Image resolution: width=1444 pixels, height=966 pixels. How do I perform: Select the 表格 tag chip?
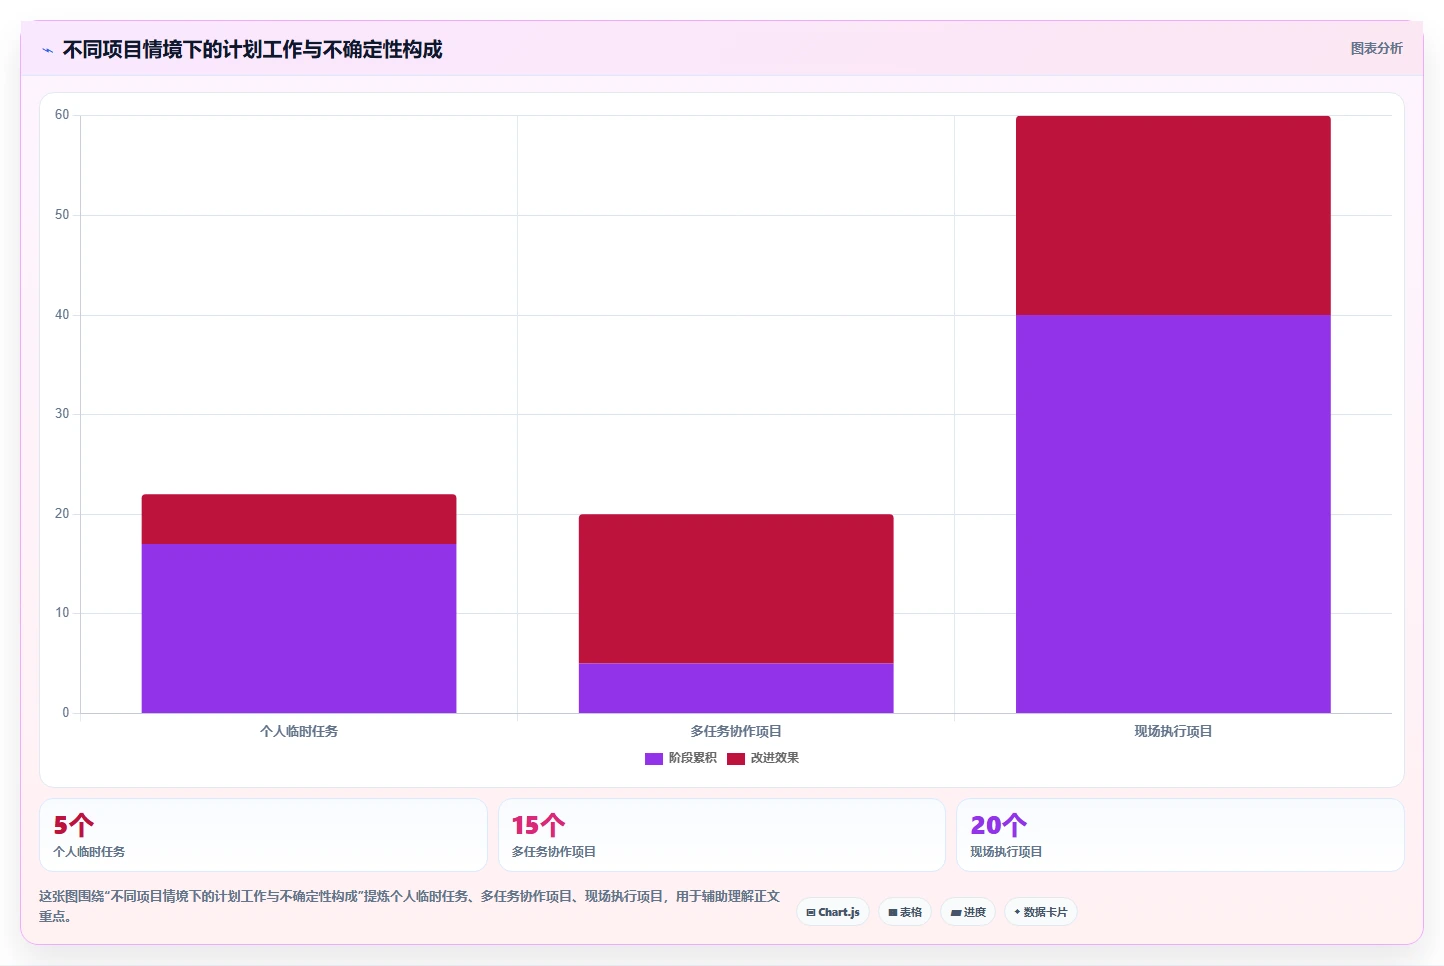(905, 912)
